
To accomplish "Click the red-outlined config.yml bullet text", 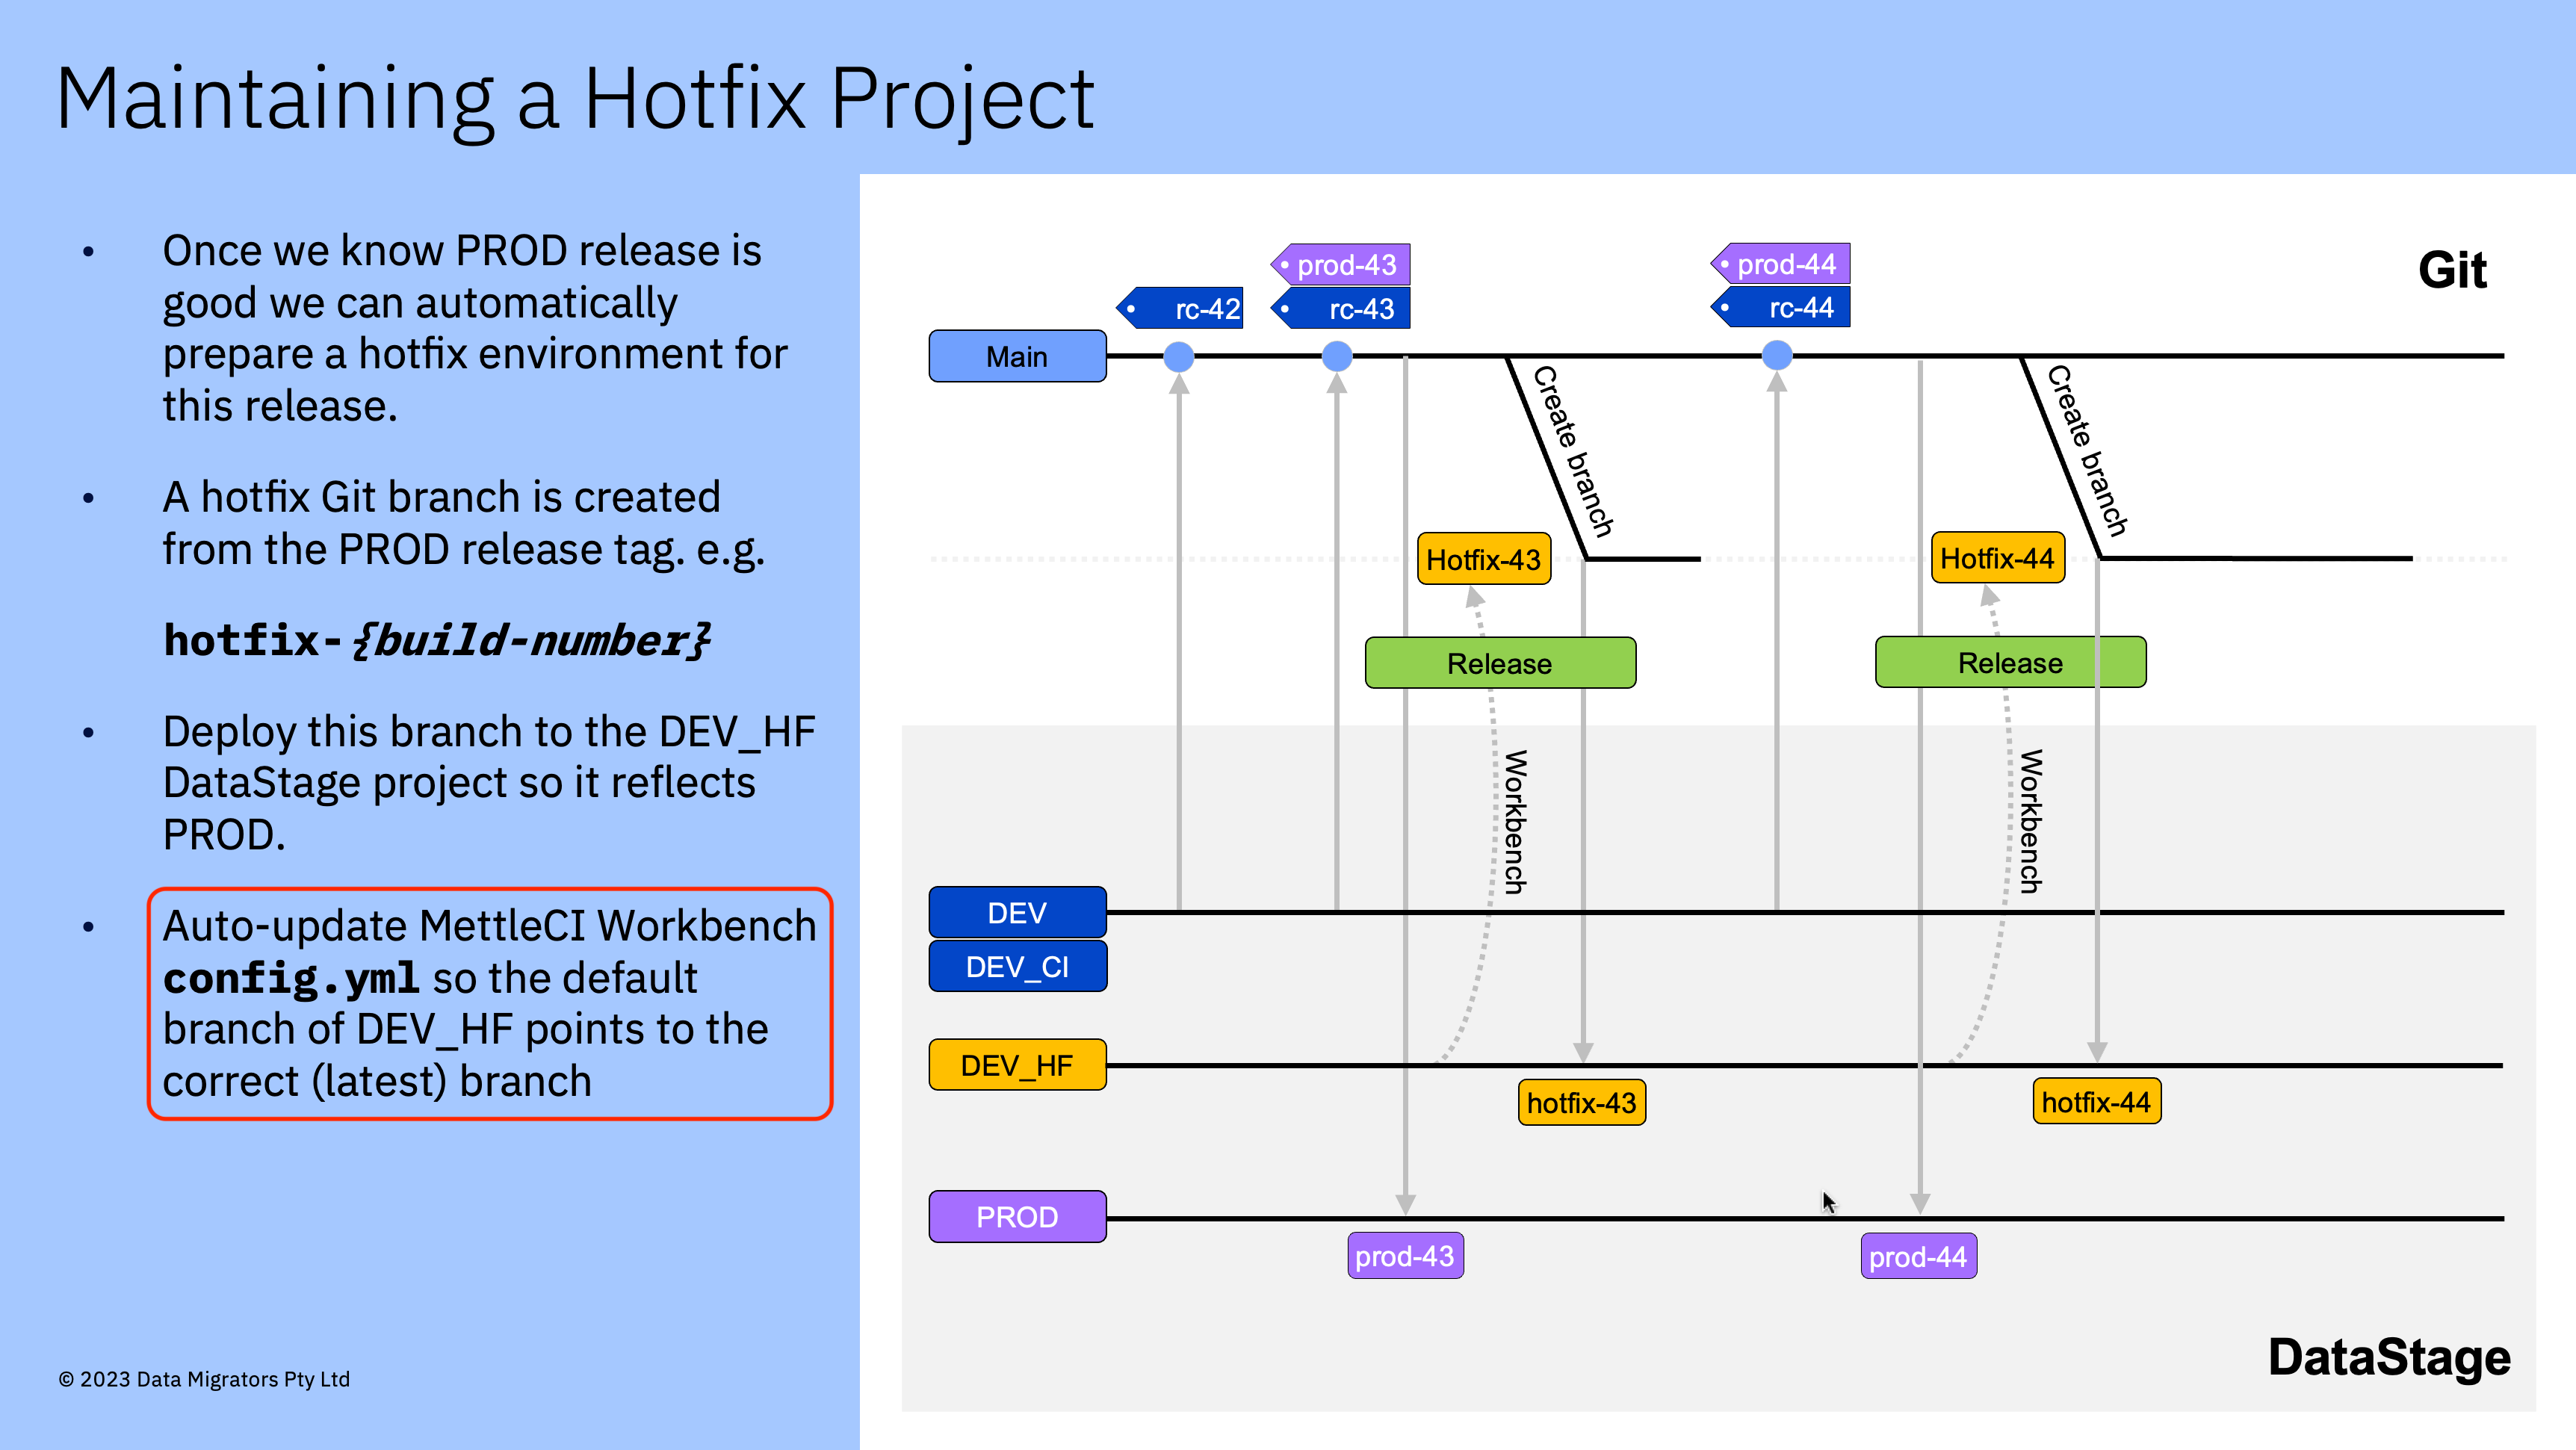I will pos(489,1003).
